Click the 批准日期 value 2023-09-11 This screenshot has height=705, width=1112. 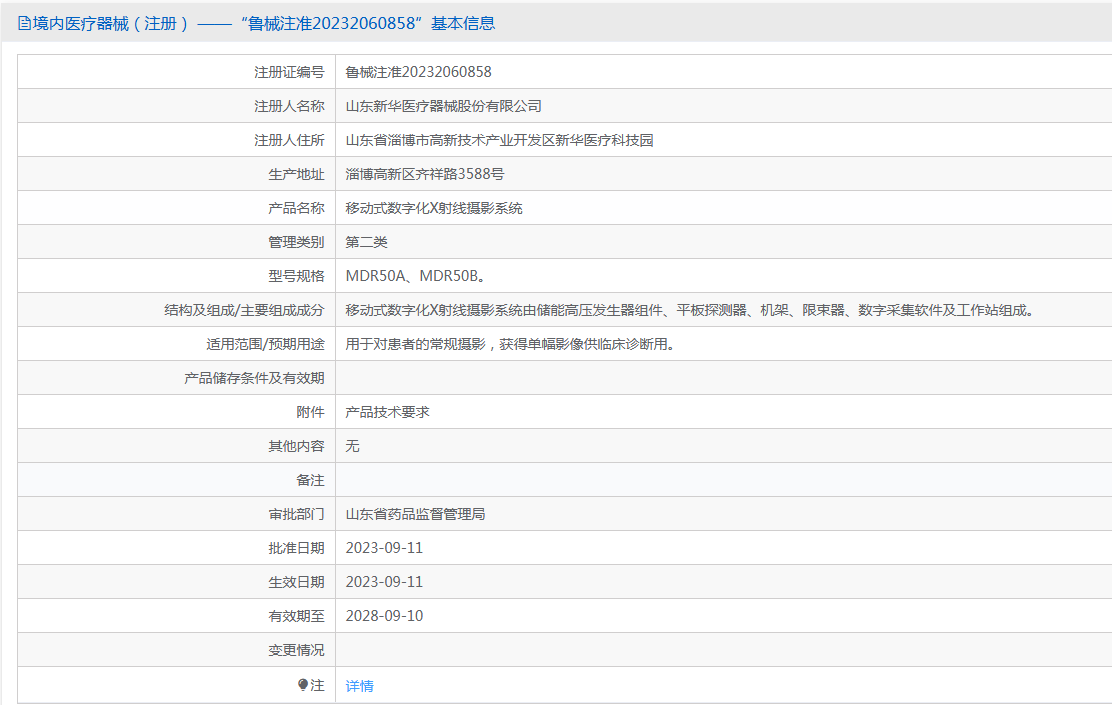click(384, 548)
